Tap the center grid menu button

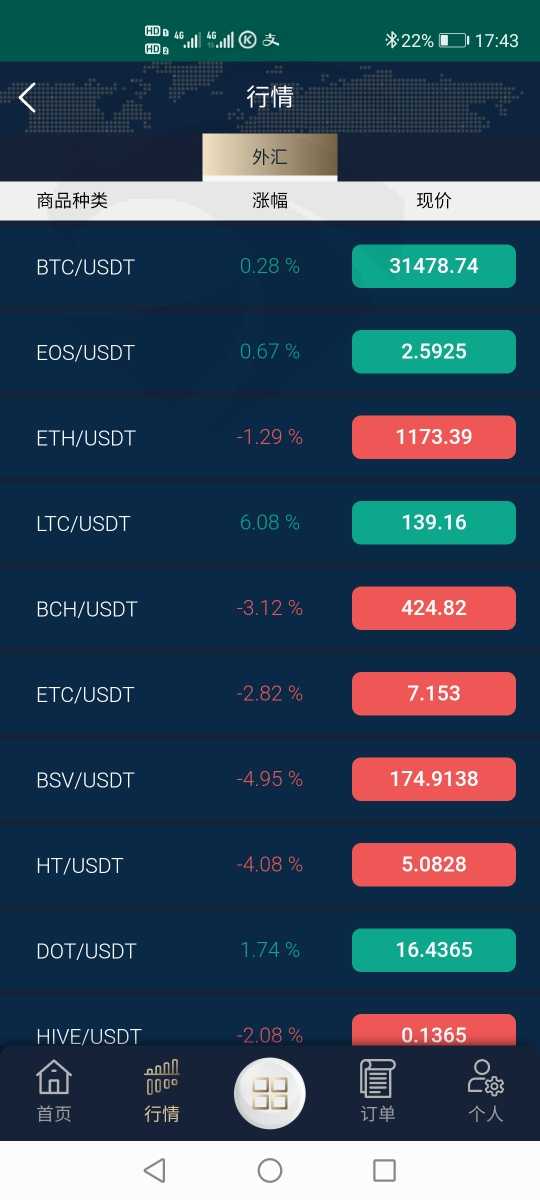coord(270,1092)
